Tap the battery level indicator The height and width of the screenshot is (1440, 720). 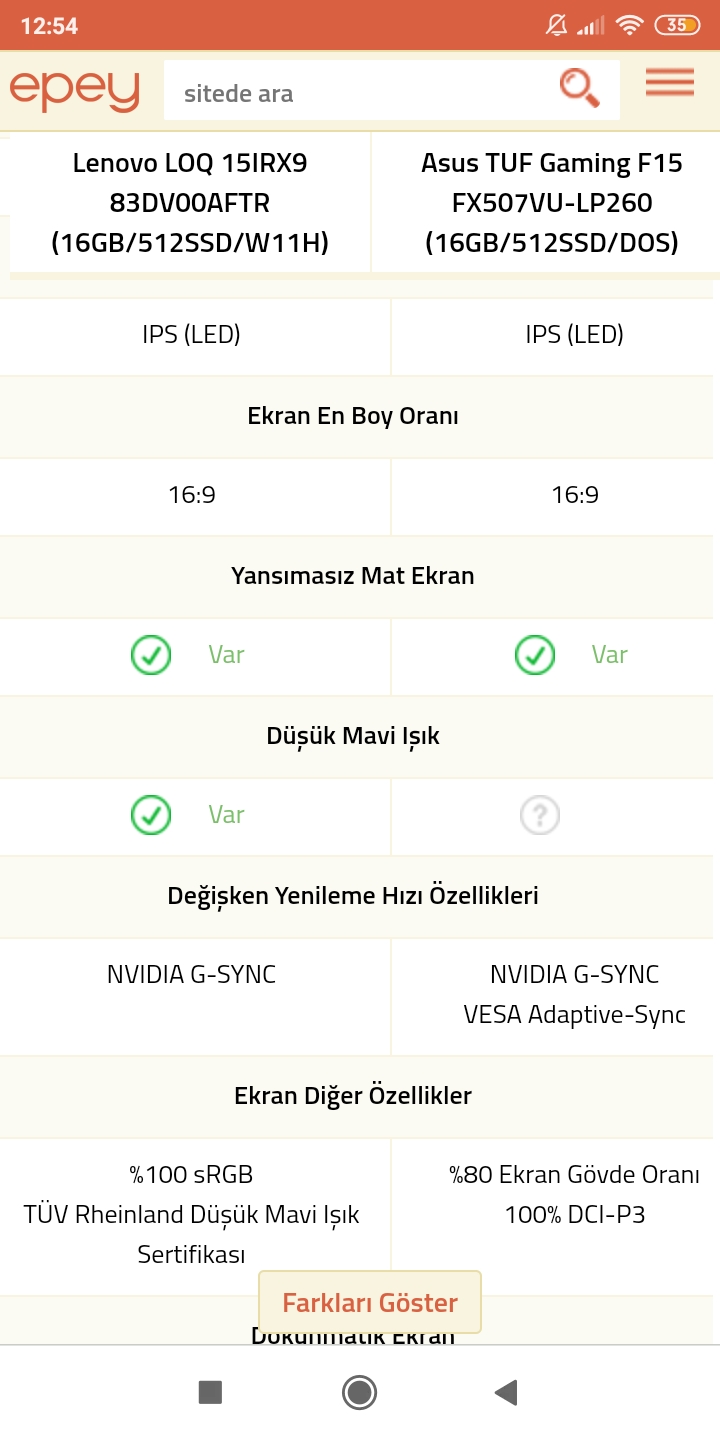pos(677,25)
